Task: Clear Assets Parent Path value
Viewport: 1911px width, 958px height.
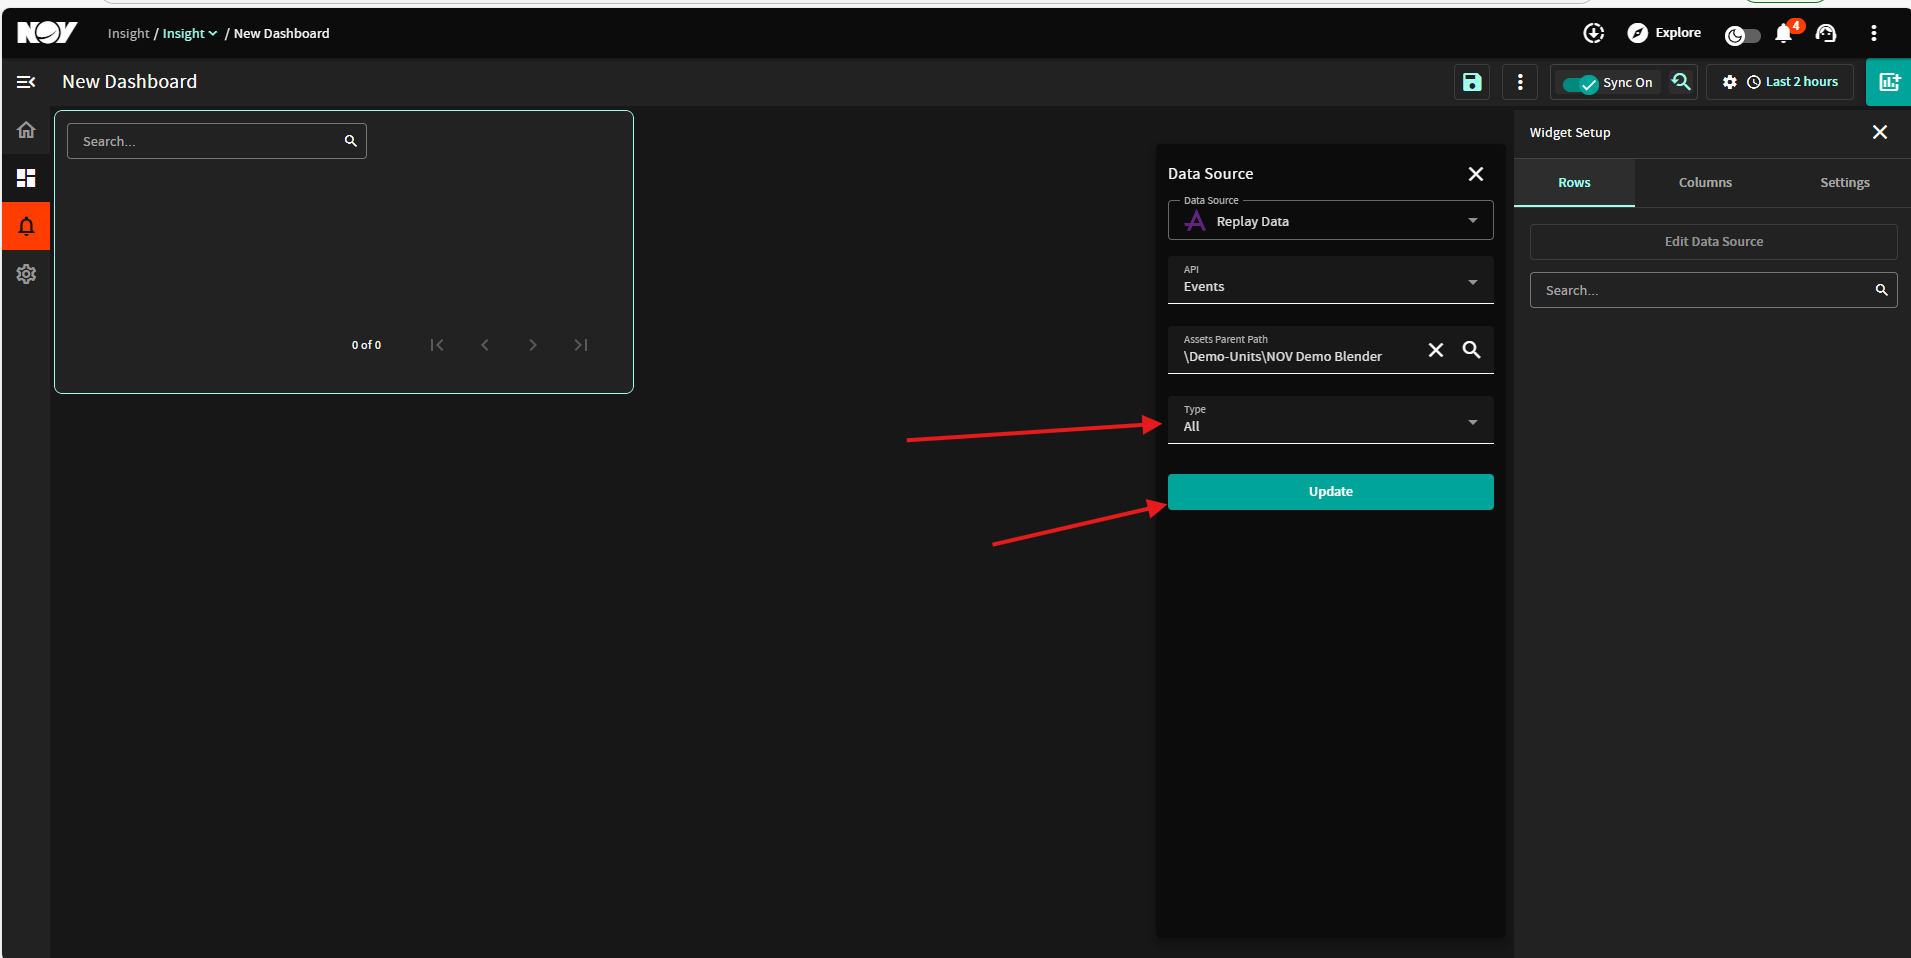Action: [x=1436, y=350]
